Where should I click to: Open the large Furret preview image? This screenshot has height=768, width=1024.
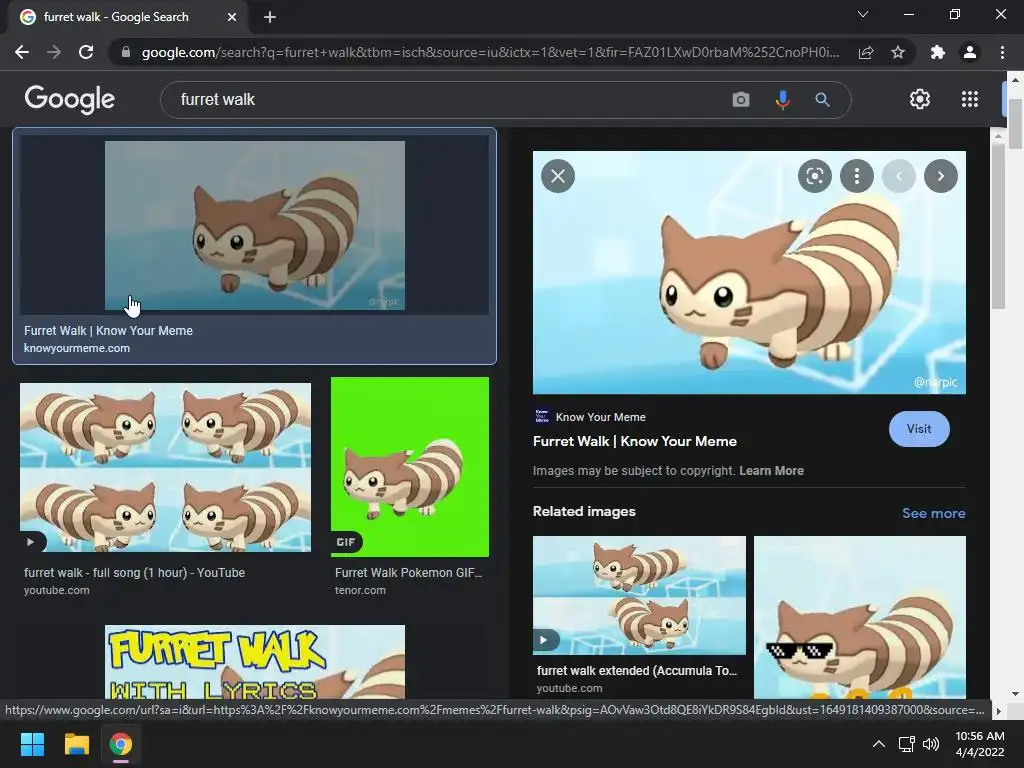749,272
